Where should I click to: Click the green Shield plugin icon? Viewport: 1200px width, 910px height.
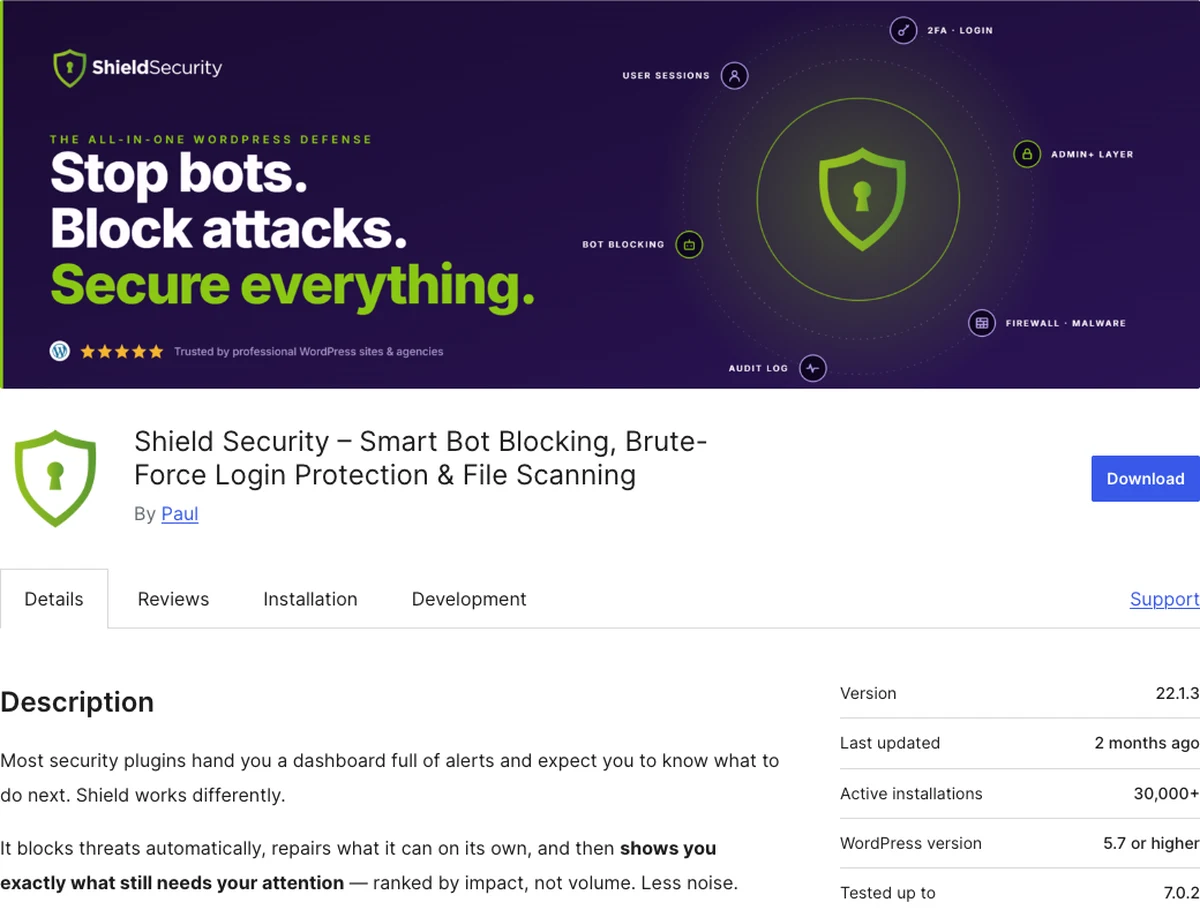click(55, 478)
